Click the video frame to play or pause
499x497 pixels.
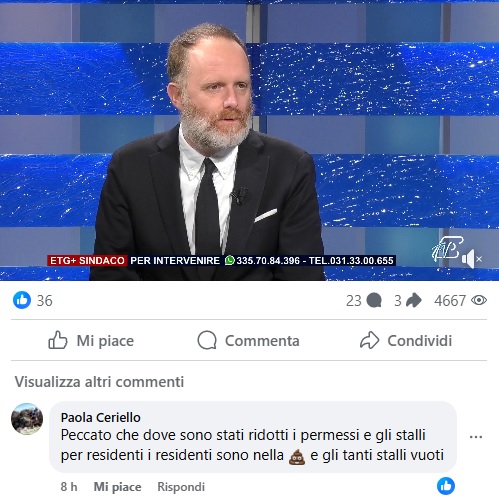point(249,140)
